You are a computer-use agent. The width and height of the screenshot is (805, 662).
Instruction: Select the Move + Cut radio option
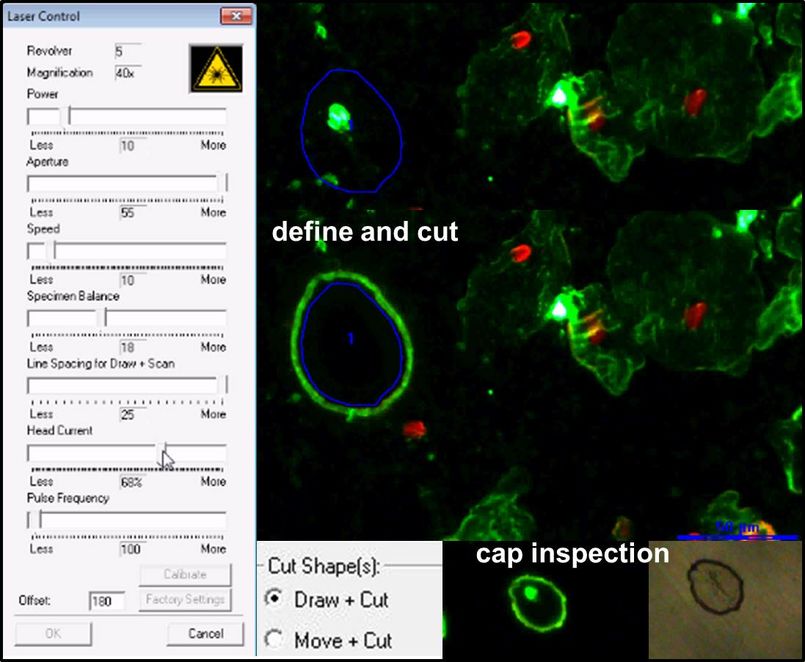[x=275, y=639]
